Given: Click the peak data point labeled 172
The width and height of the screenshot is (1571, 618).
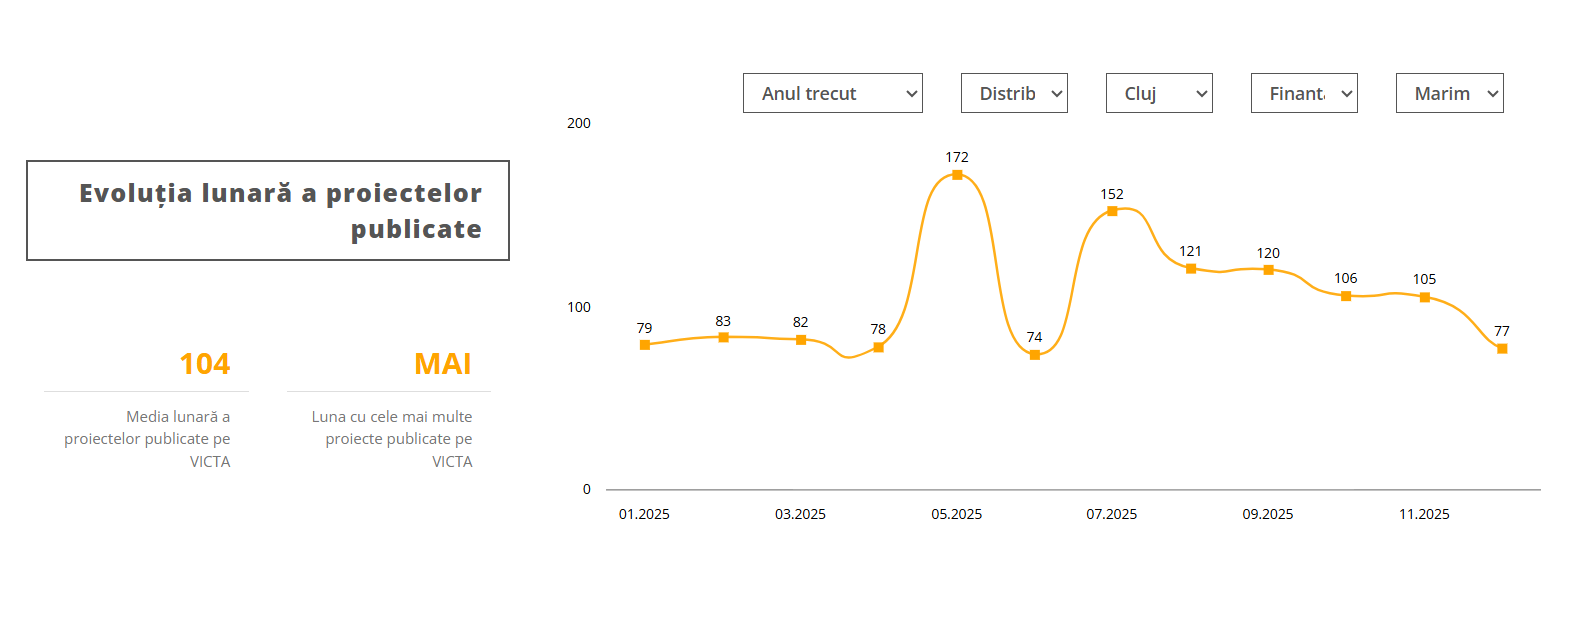Looking at the screenshot, I should click(x=957, y=175).
